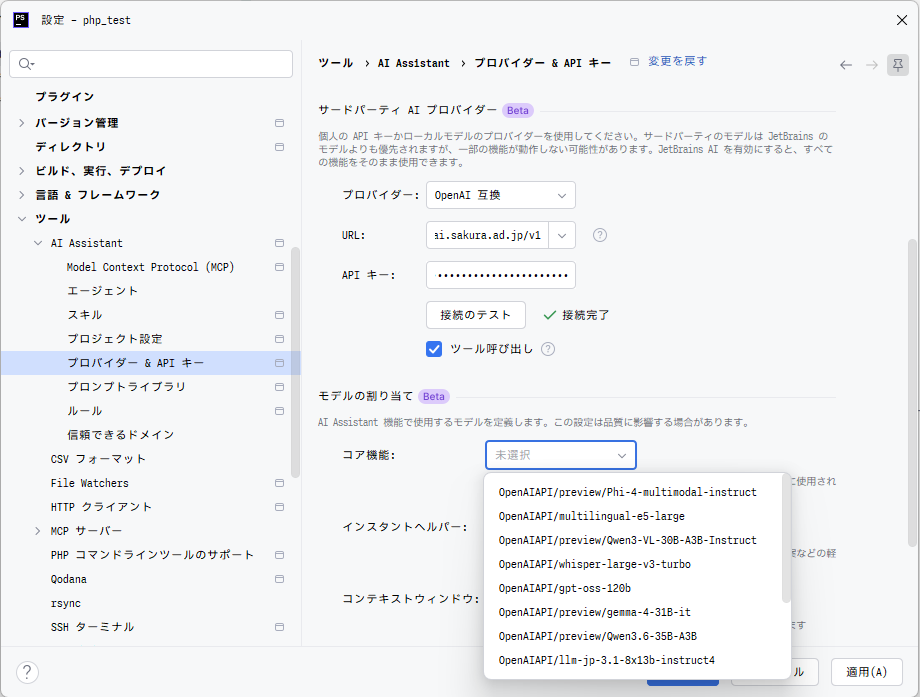Select OpenAIAPI/preview/Qwen3-VL-30B-A3B-Instruct model

pos(628,540)
